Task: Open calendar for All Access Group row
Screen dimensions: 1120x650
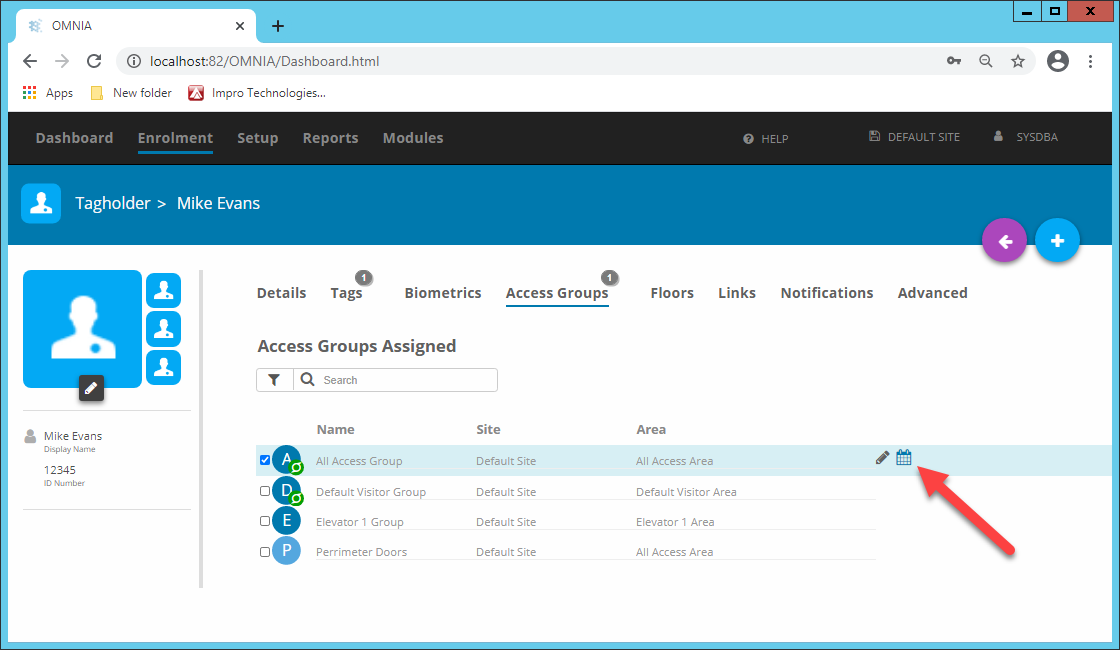Action: [904, 457]
